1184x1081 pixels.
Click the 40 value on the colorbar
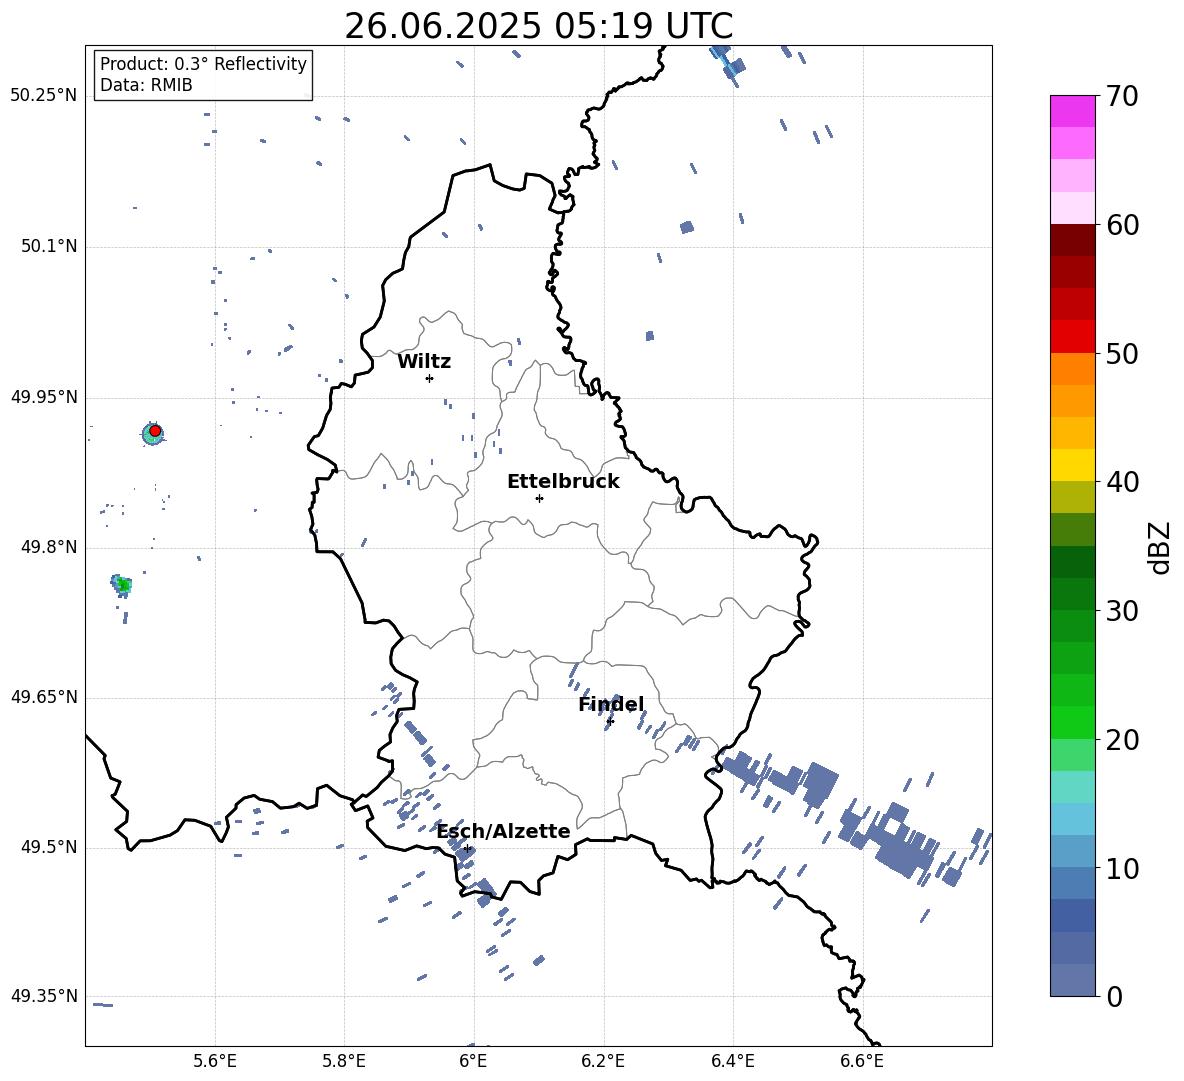click(x=1122, y=482)
